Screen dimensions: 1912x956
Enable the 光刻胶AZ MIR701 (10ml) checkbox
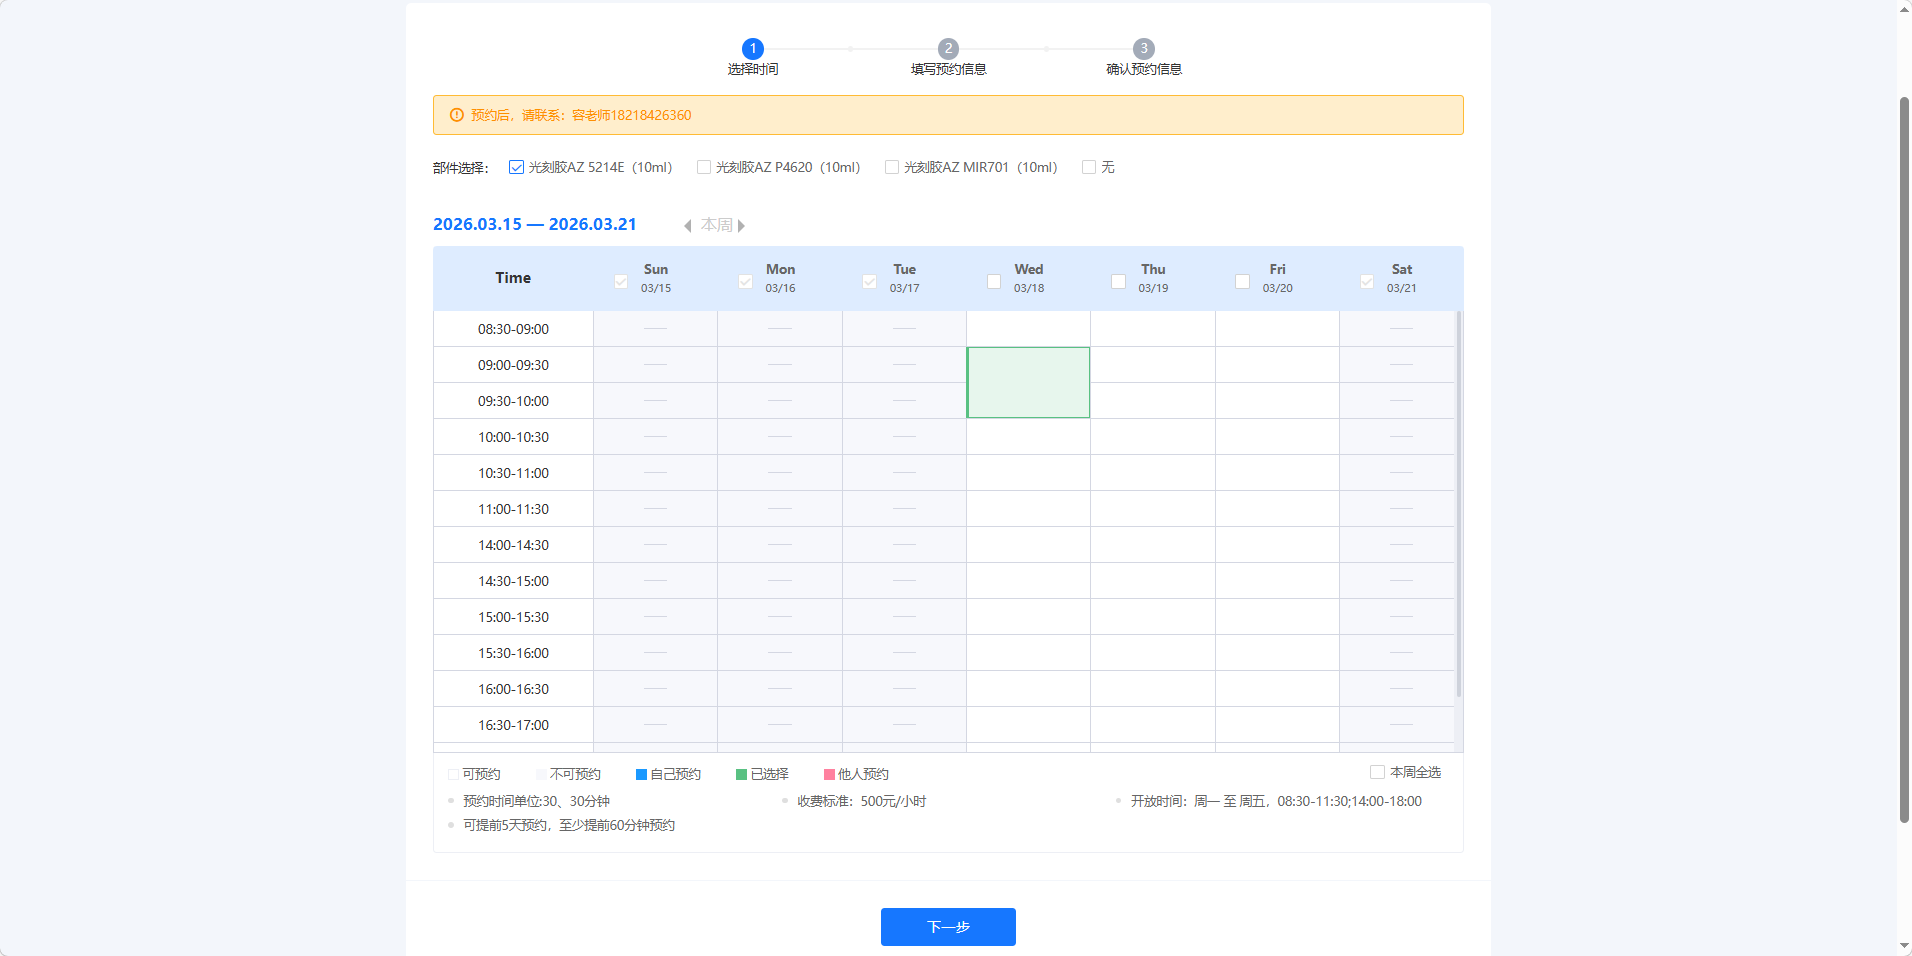892,167
